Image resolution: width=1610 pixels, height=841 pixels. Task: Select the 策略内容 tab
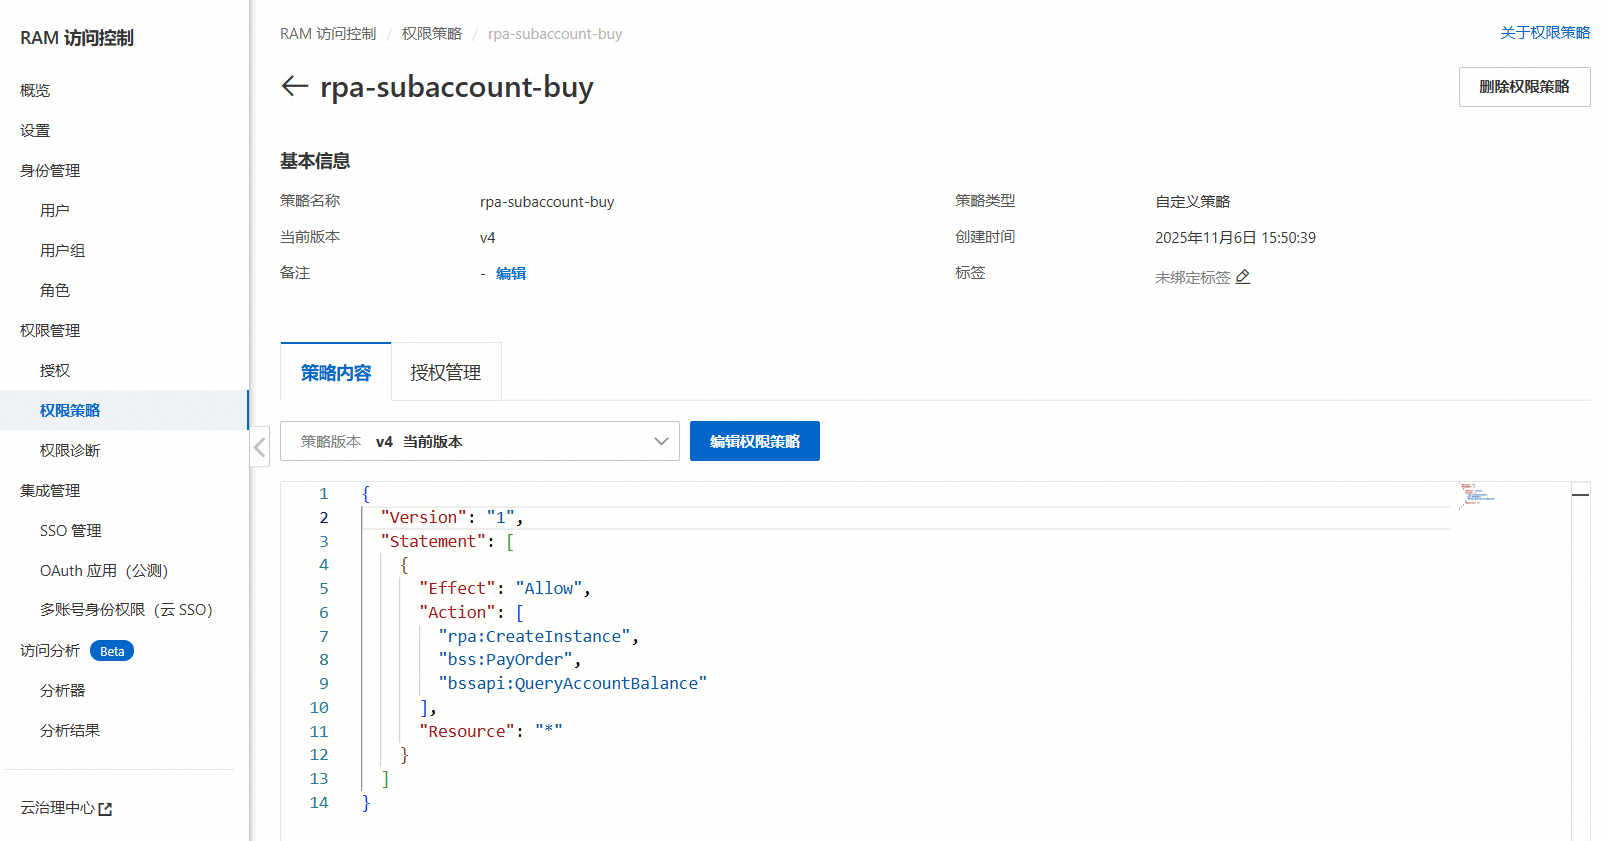(x=336, y=373)
